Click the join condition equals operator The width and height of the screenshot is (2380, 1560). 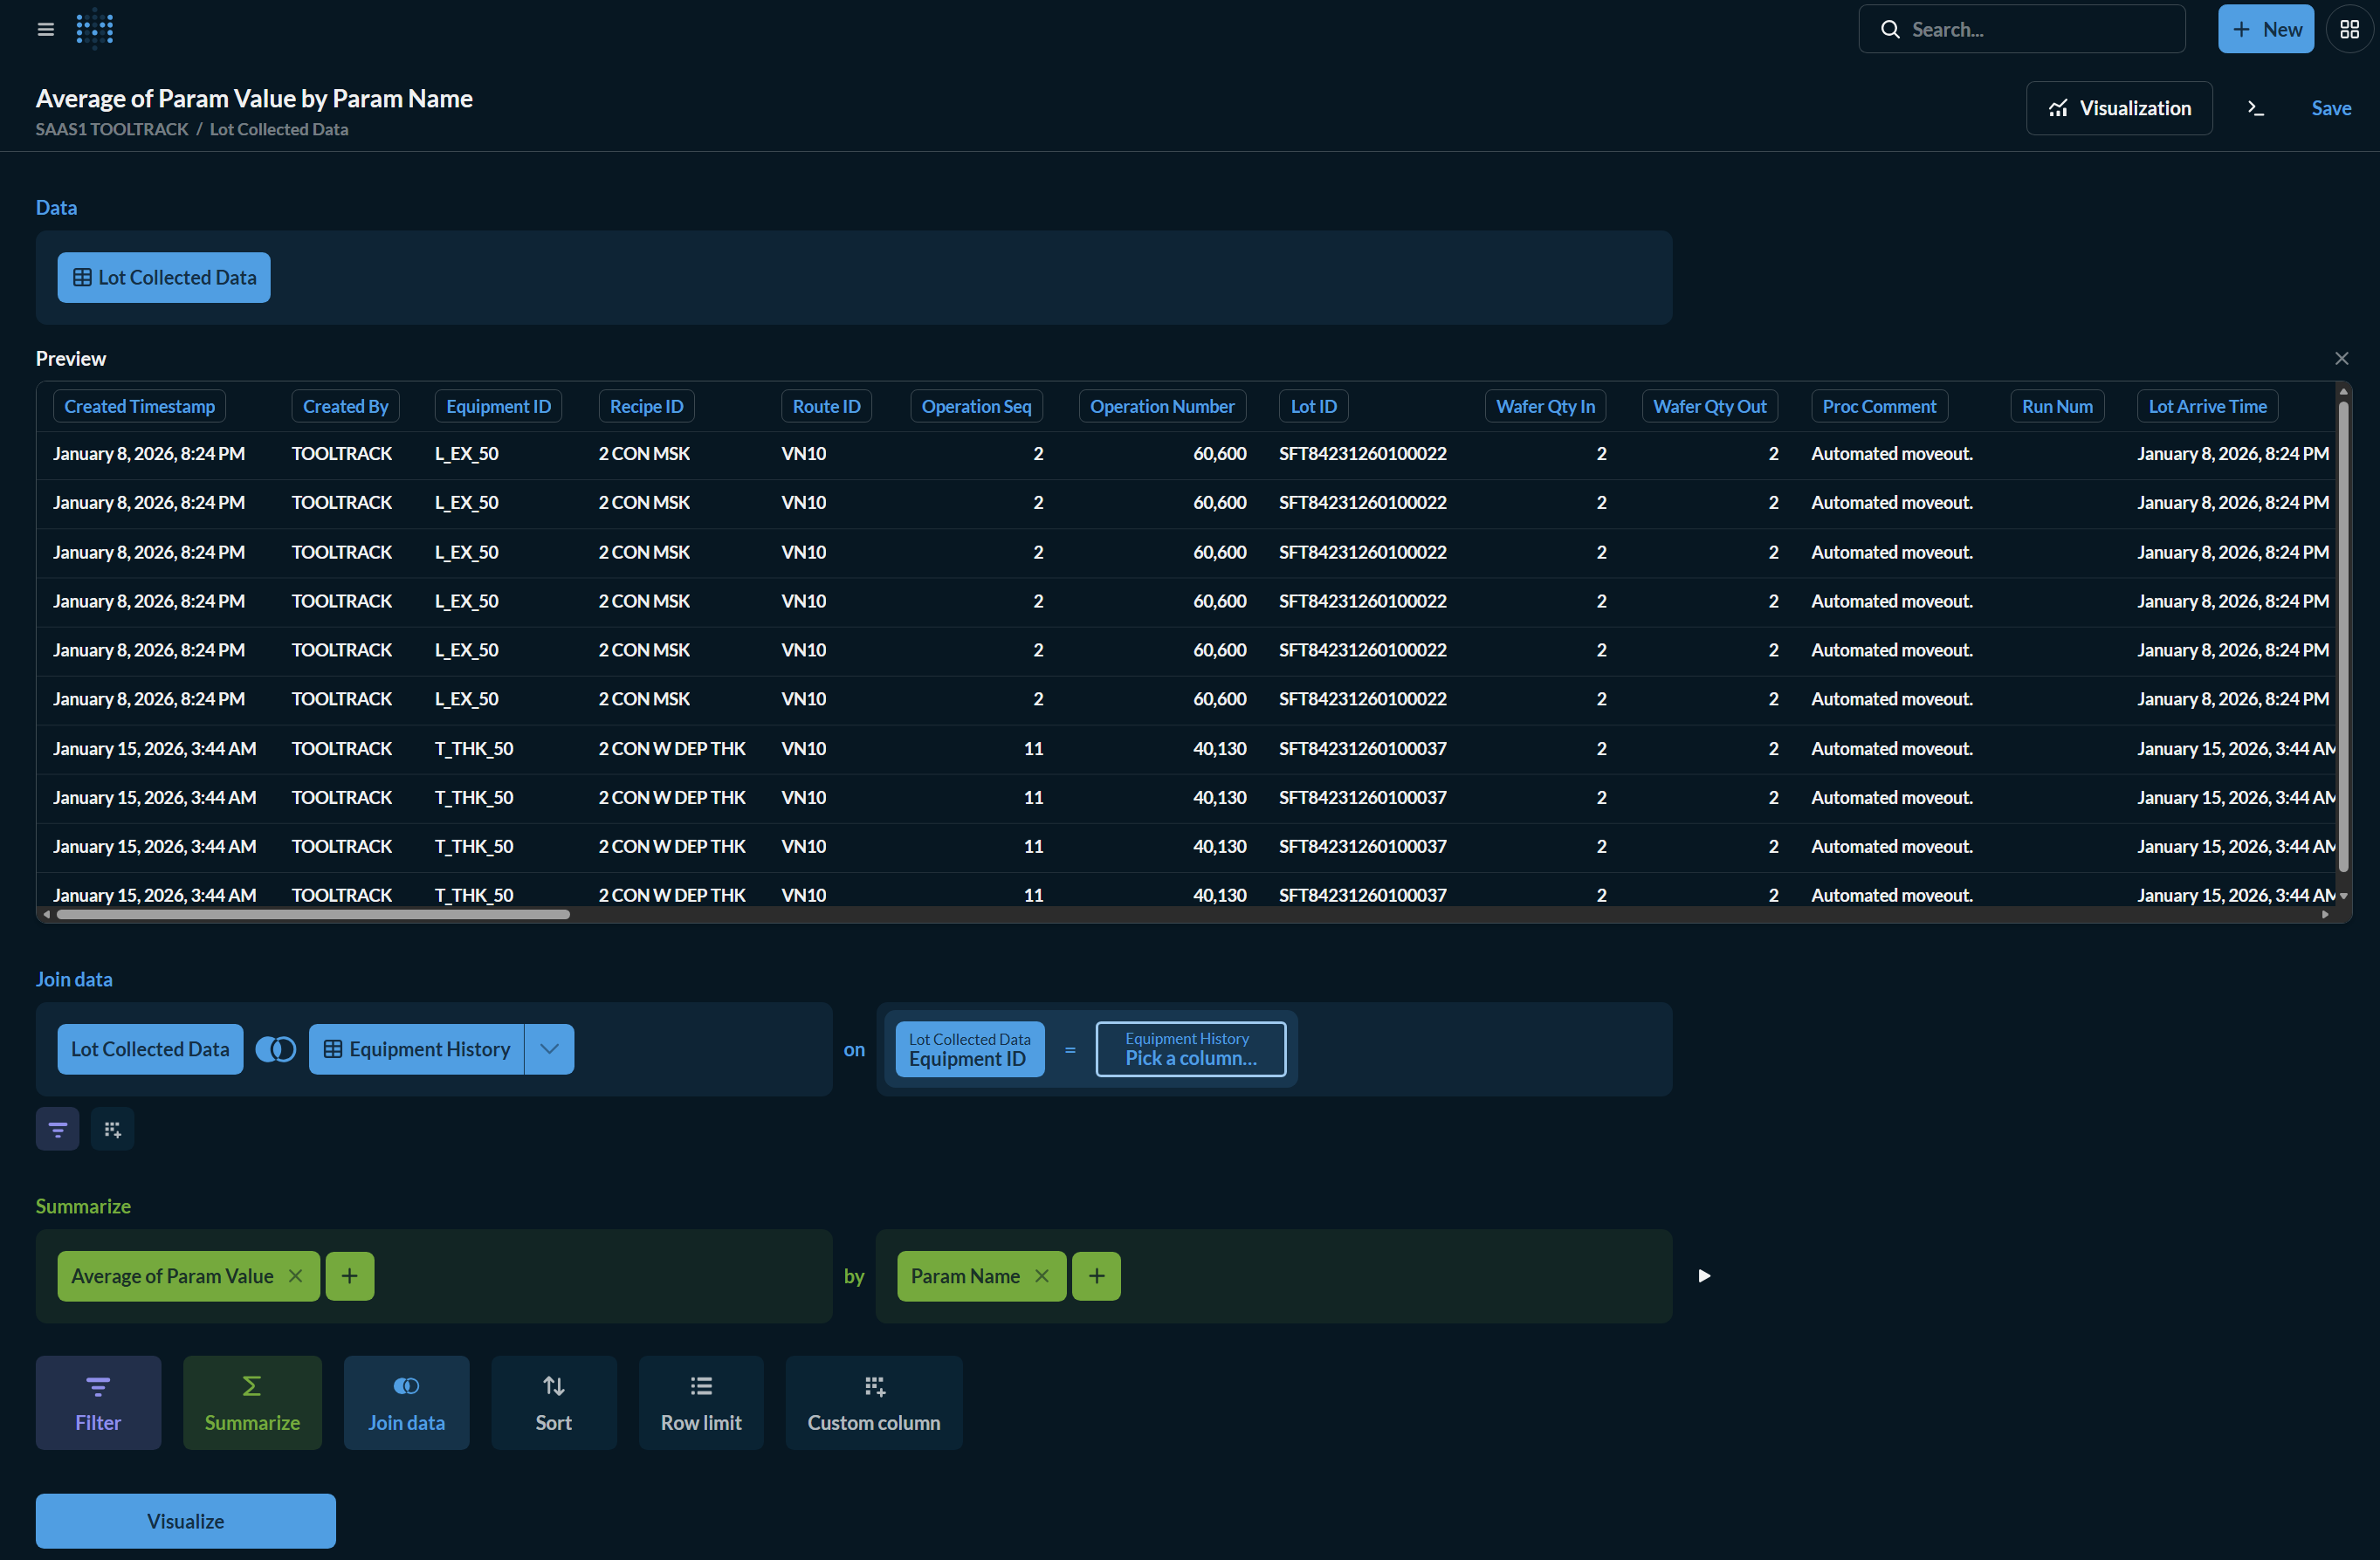1070,1050
